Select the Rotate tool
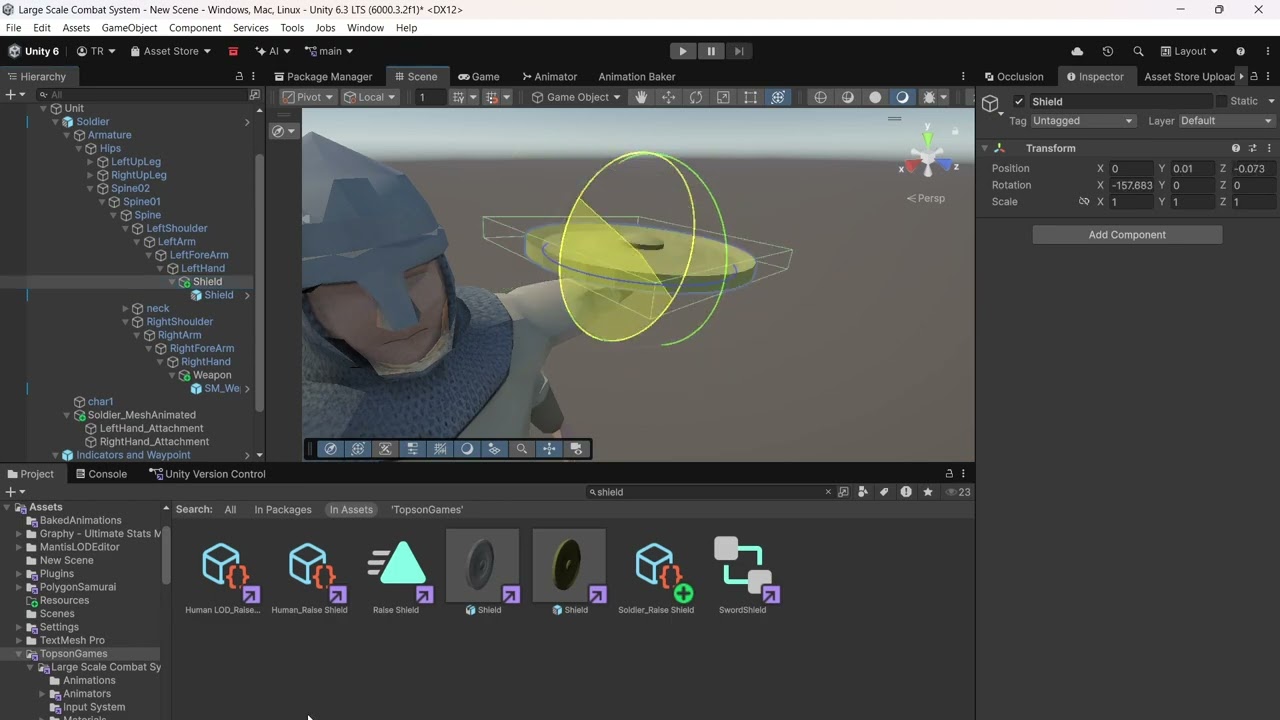 pos(696,97)
